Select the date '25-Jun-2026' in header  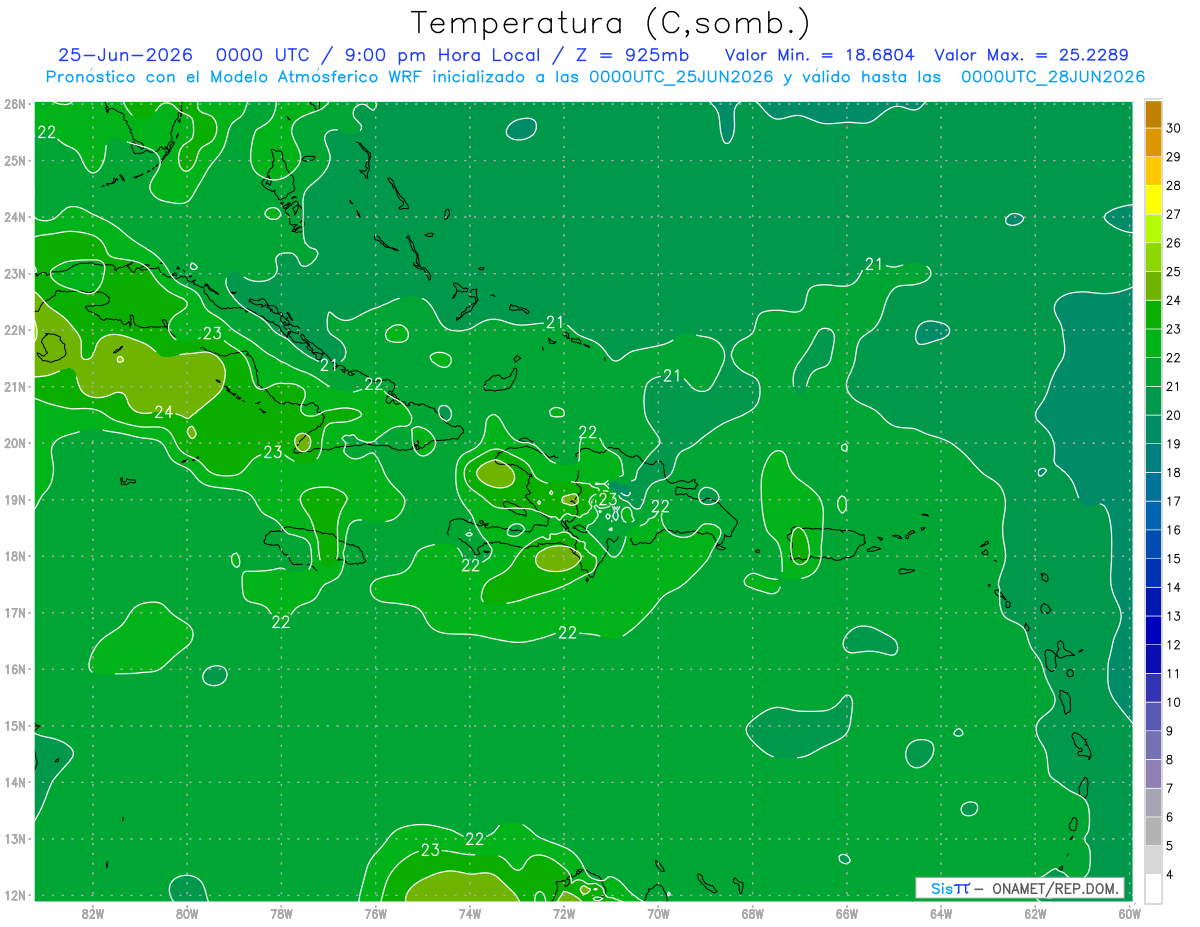click(x=125, y=55)
